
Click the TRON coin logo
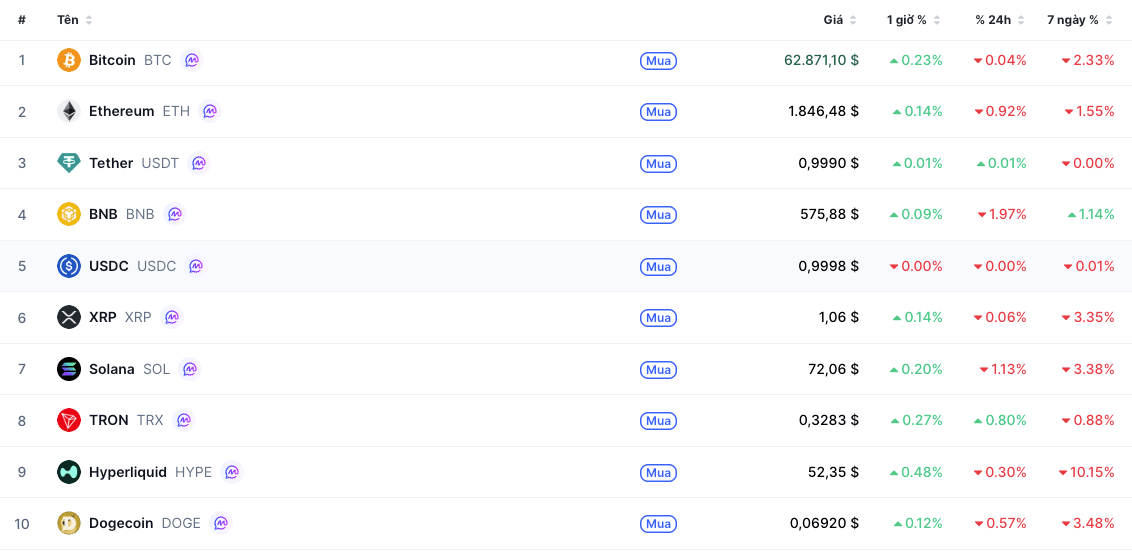[x=69, y=420]
